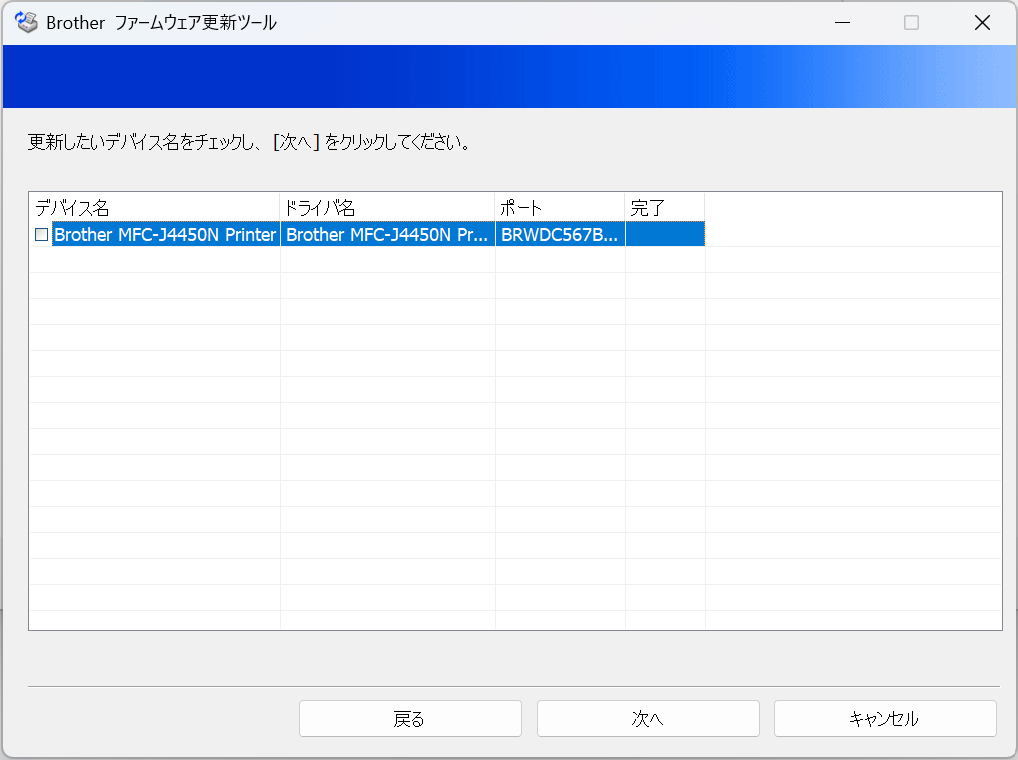Click the truncated driver name cell Brother MFC-J4450N Pr...
Viewport: 1018px width, 760px height.
tap(387, 234)
